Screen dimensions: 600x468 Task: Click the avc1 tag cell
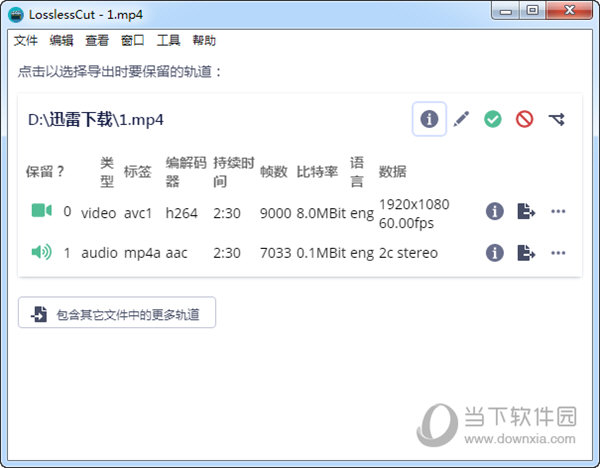click(138, 213)
